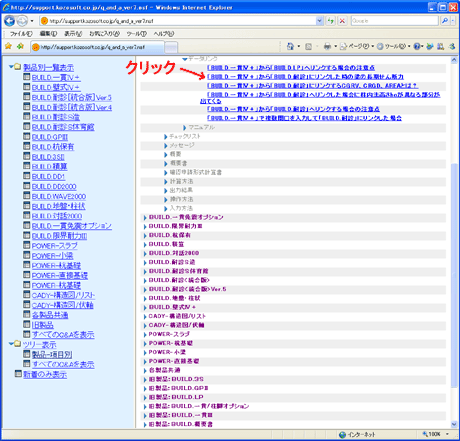Viewport: 460px width, 441px height.
Task: Click the folder icon beside ツリー表示
Action: pyautogui.click(x=17, y=343)
